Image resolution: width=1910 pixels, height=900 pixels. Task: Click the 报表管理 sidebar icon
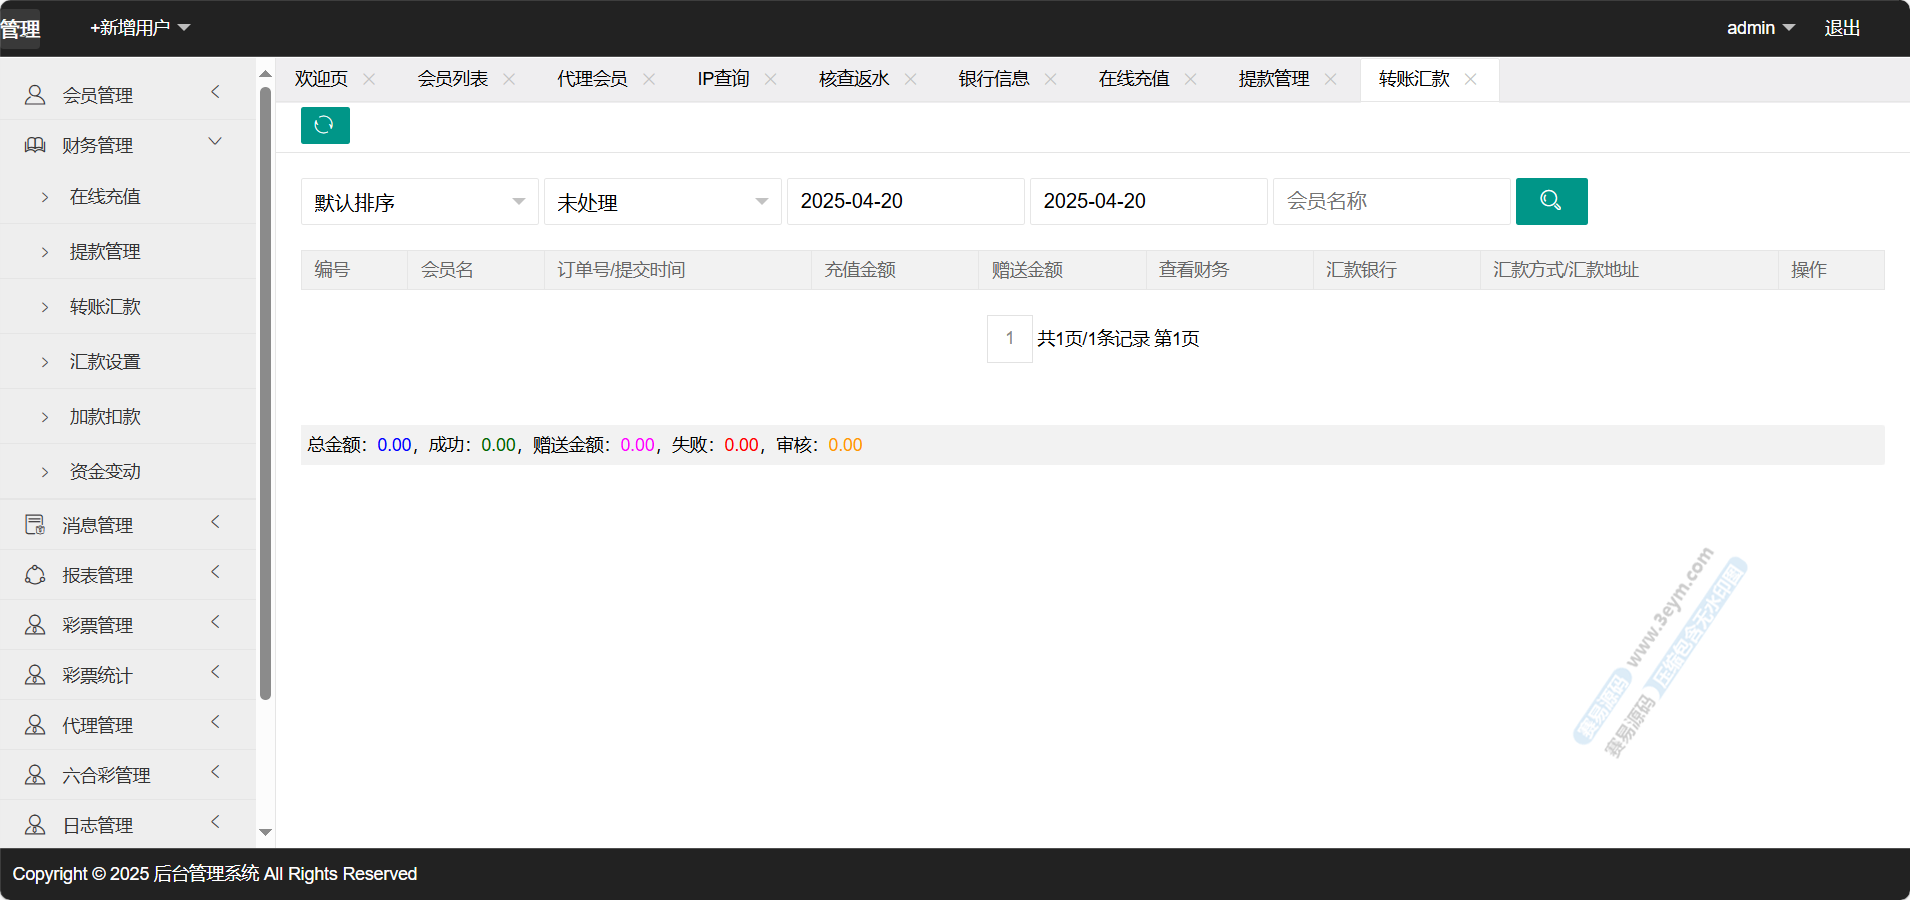(35, 575)
